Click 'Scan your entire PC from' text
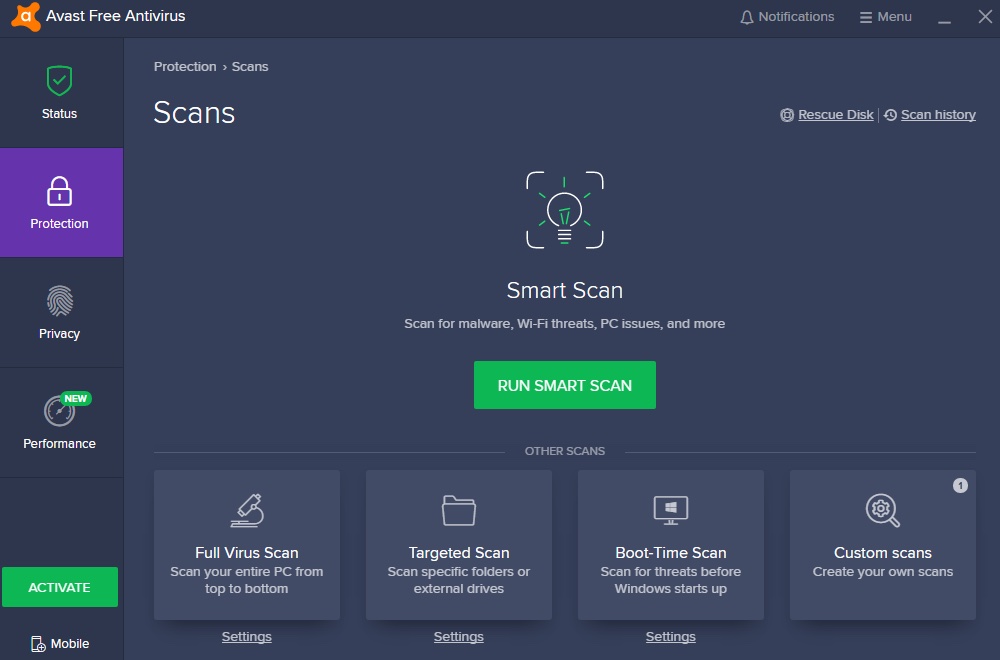The height and width of the screenshot is (660, 1000). (x=247, y=571)
